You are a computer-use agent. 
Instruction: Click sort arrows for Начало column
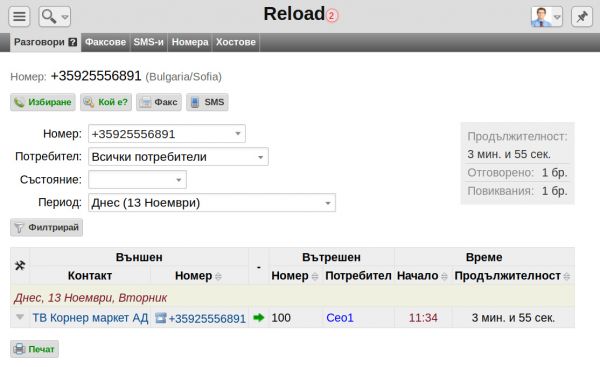tap(444, 276)
